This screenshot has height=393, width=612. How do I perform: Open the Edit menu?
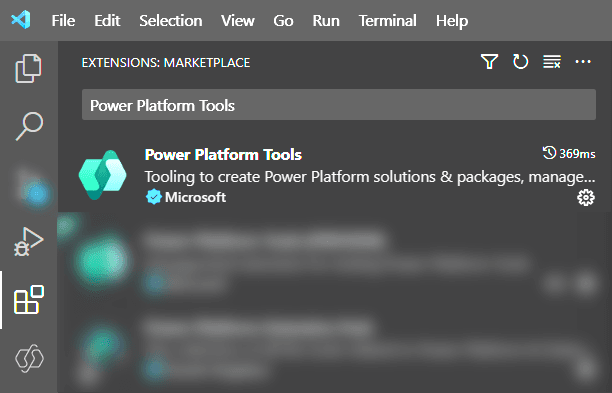tap(107, 21)
